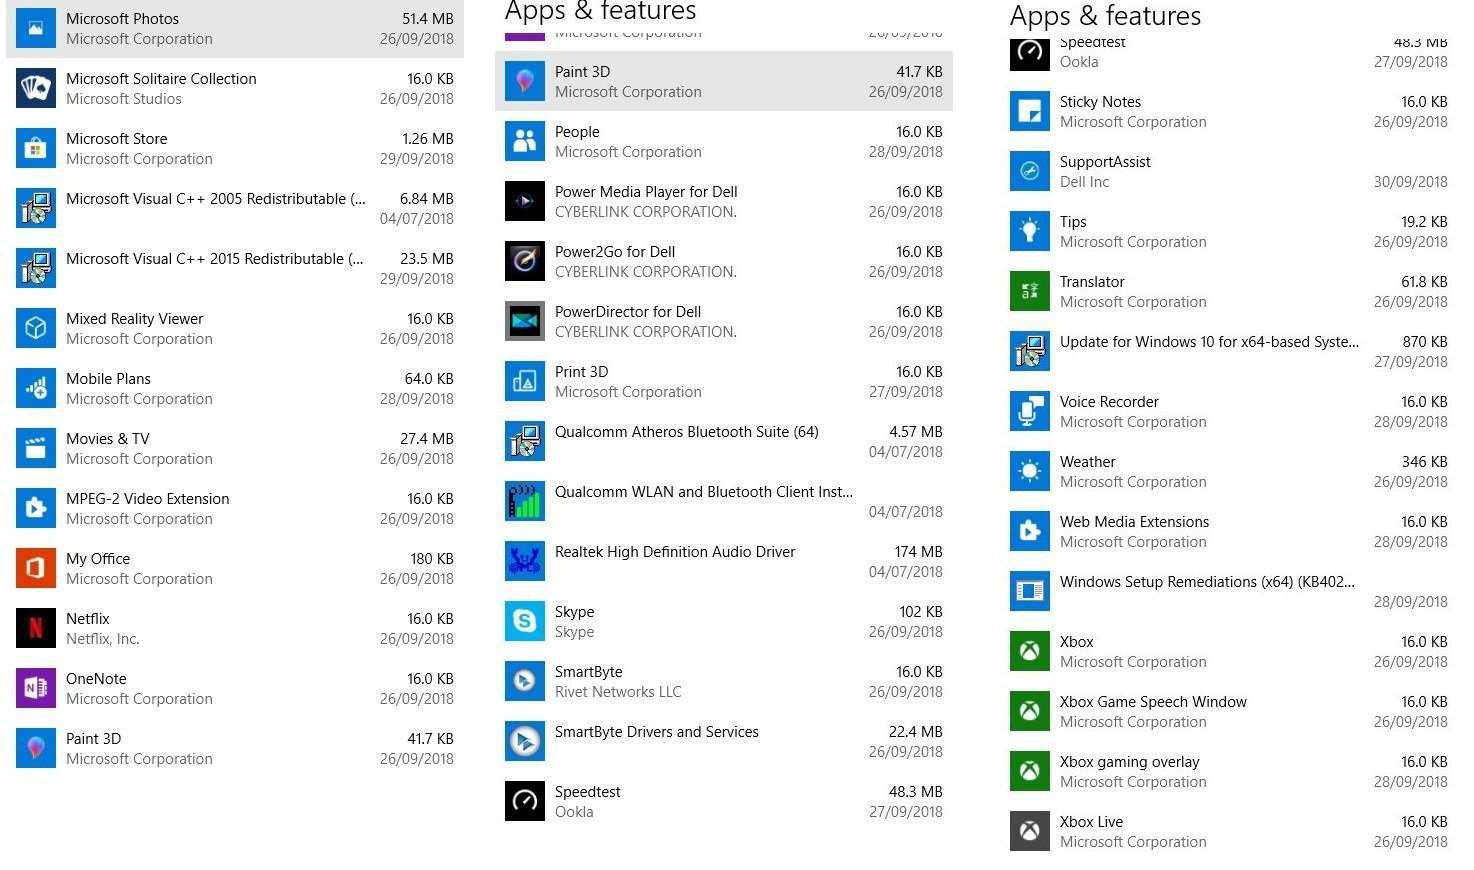
Task: Click the 'Microsoft Photos' app name
Action: [122, 18]
